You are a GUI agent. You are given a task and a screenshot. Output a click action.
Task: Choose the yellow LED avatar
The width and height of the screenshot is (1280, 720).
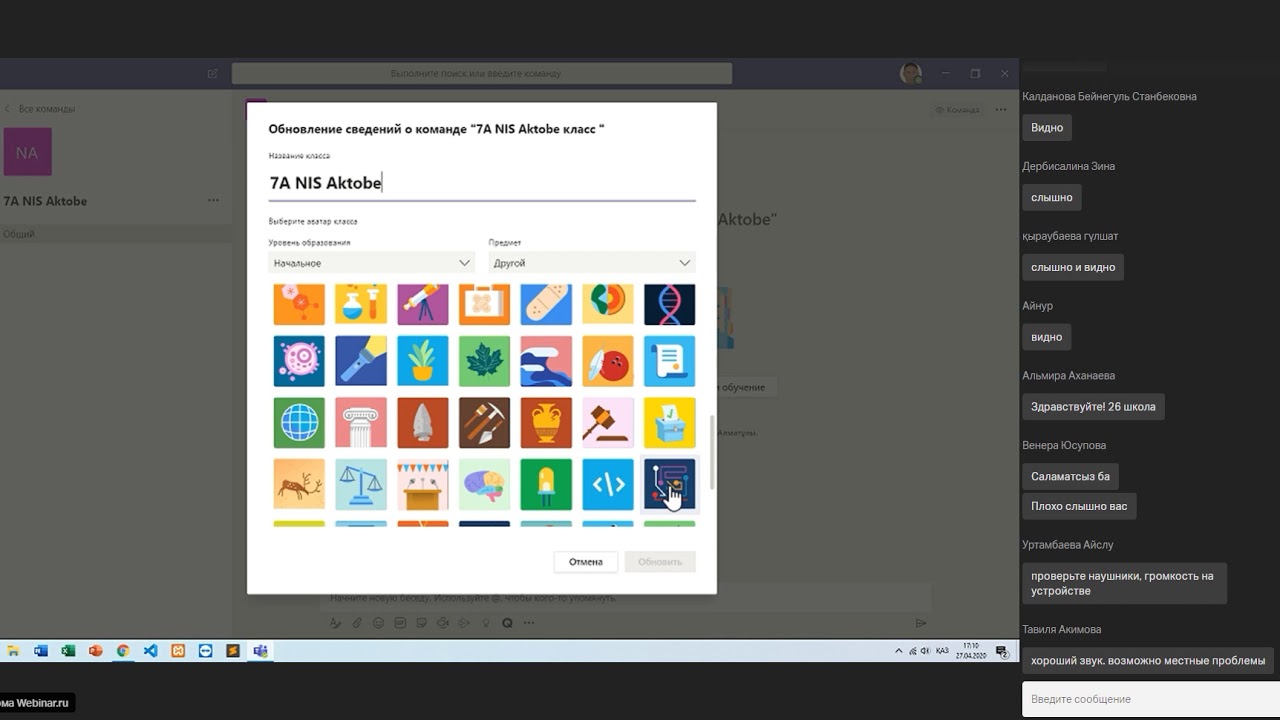(x=546, y=484)
